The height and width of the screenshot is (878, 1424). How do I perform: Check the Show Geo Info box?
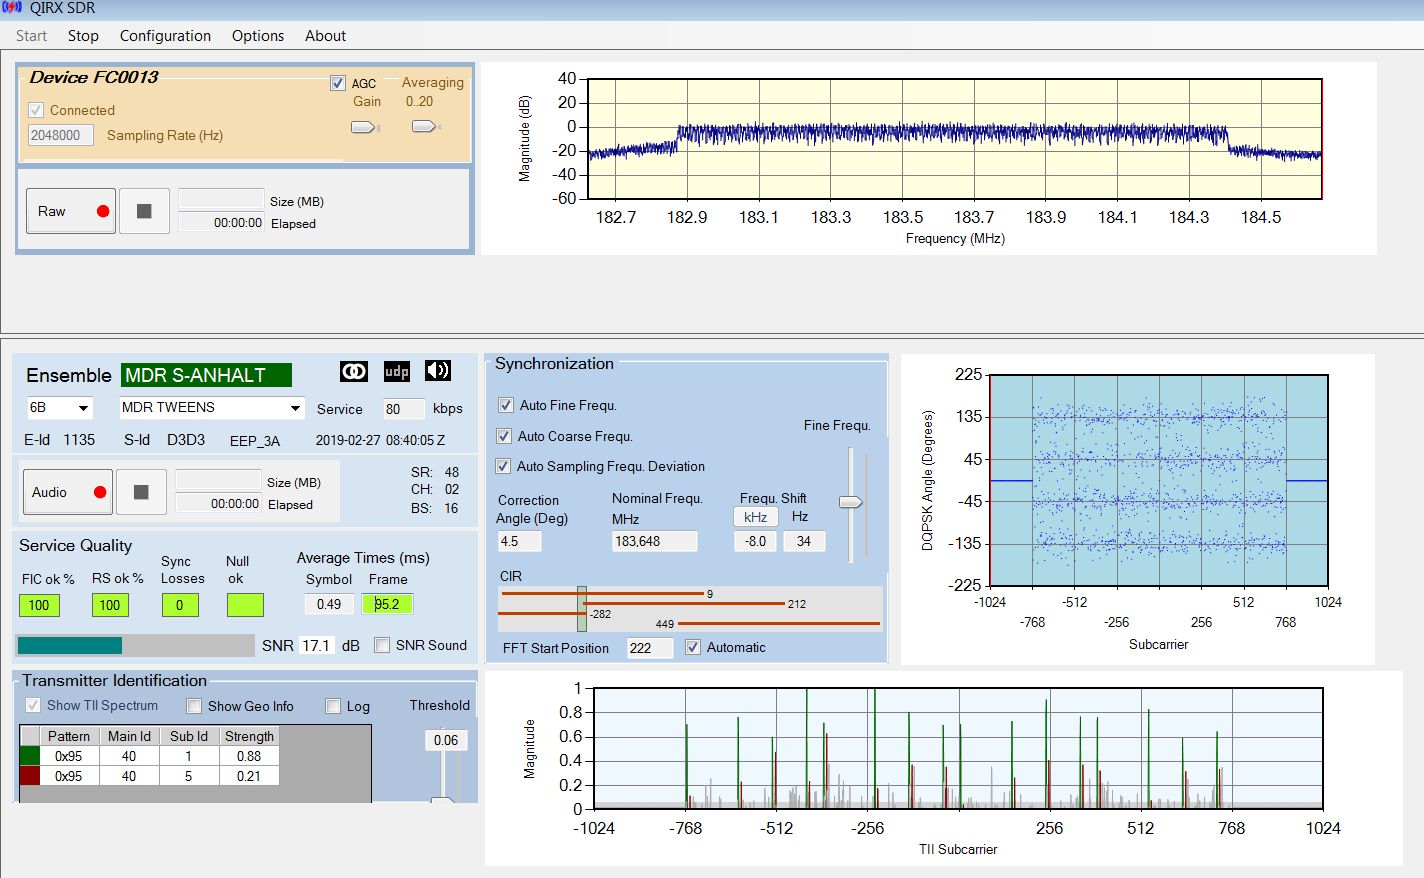coord(194,706)
